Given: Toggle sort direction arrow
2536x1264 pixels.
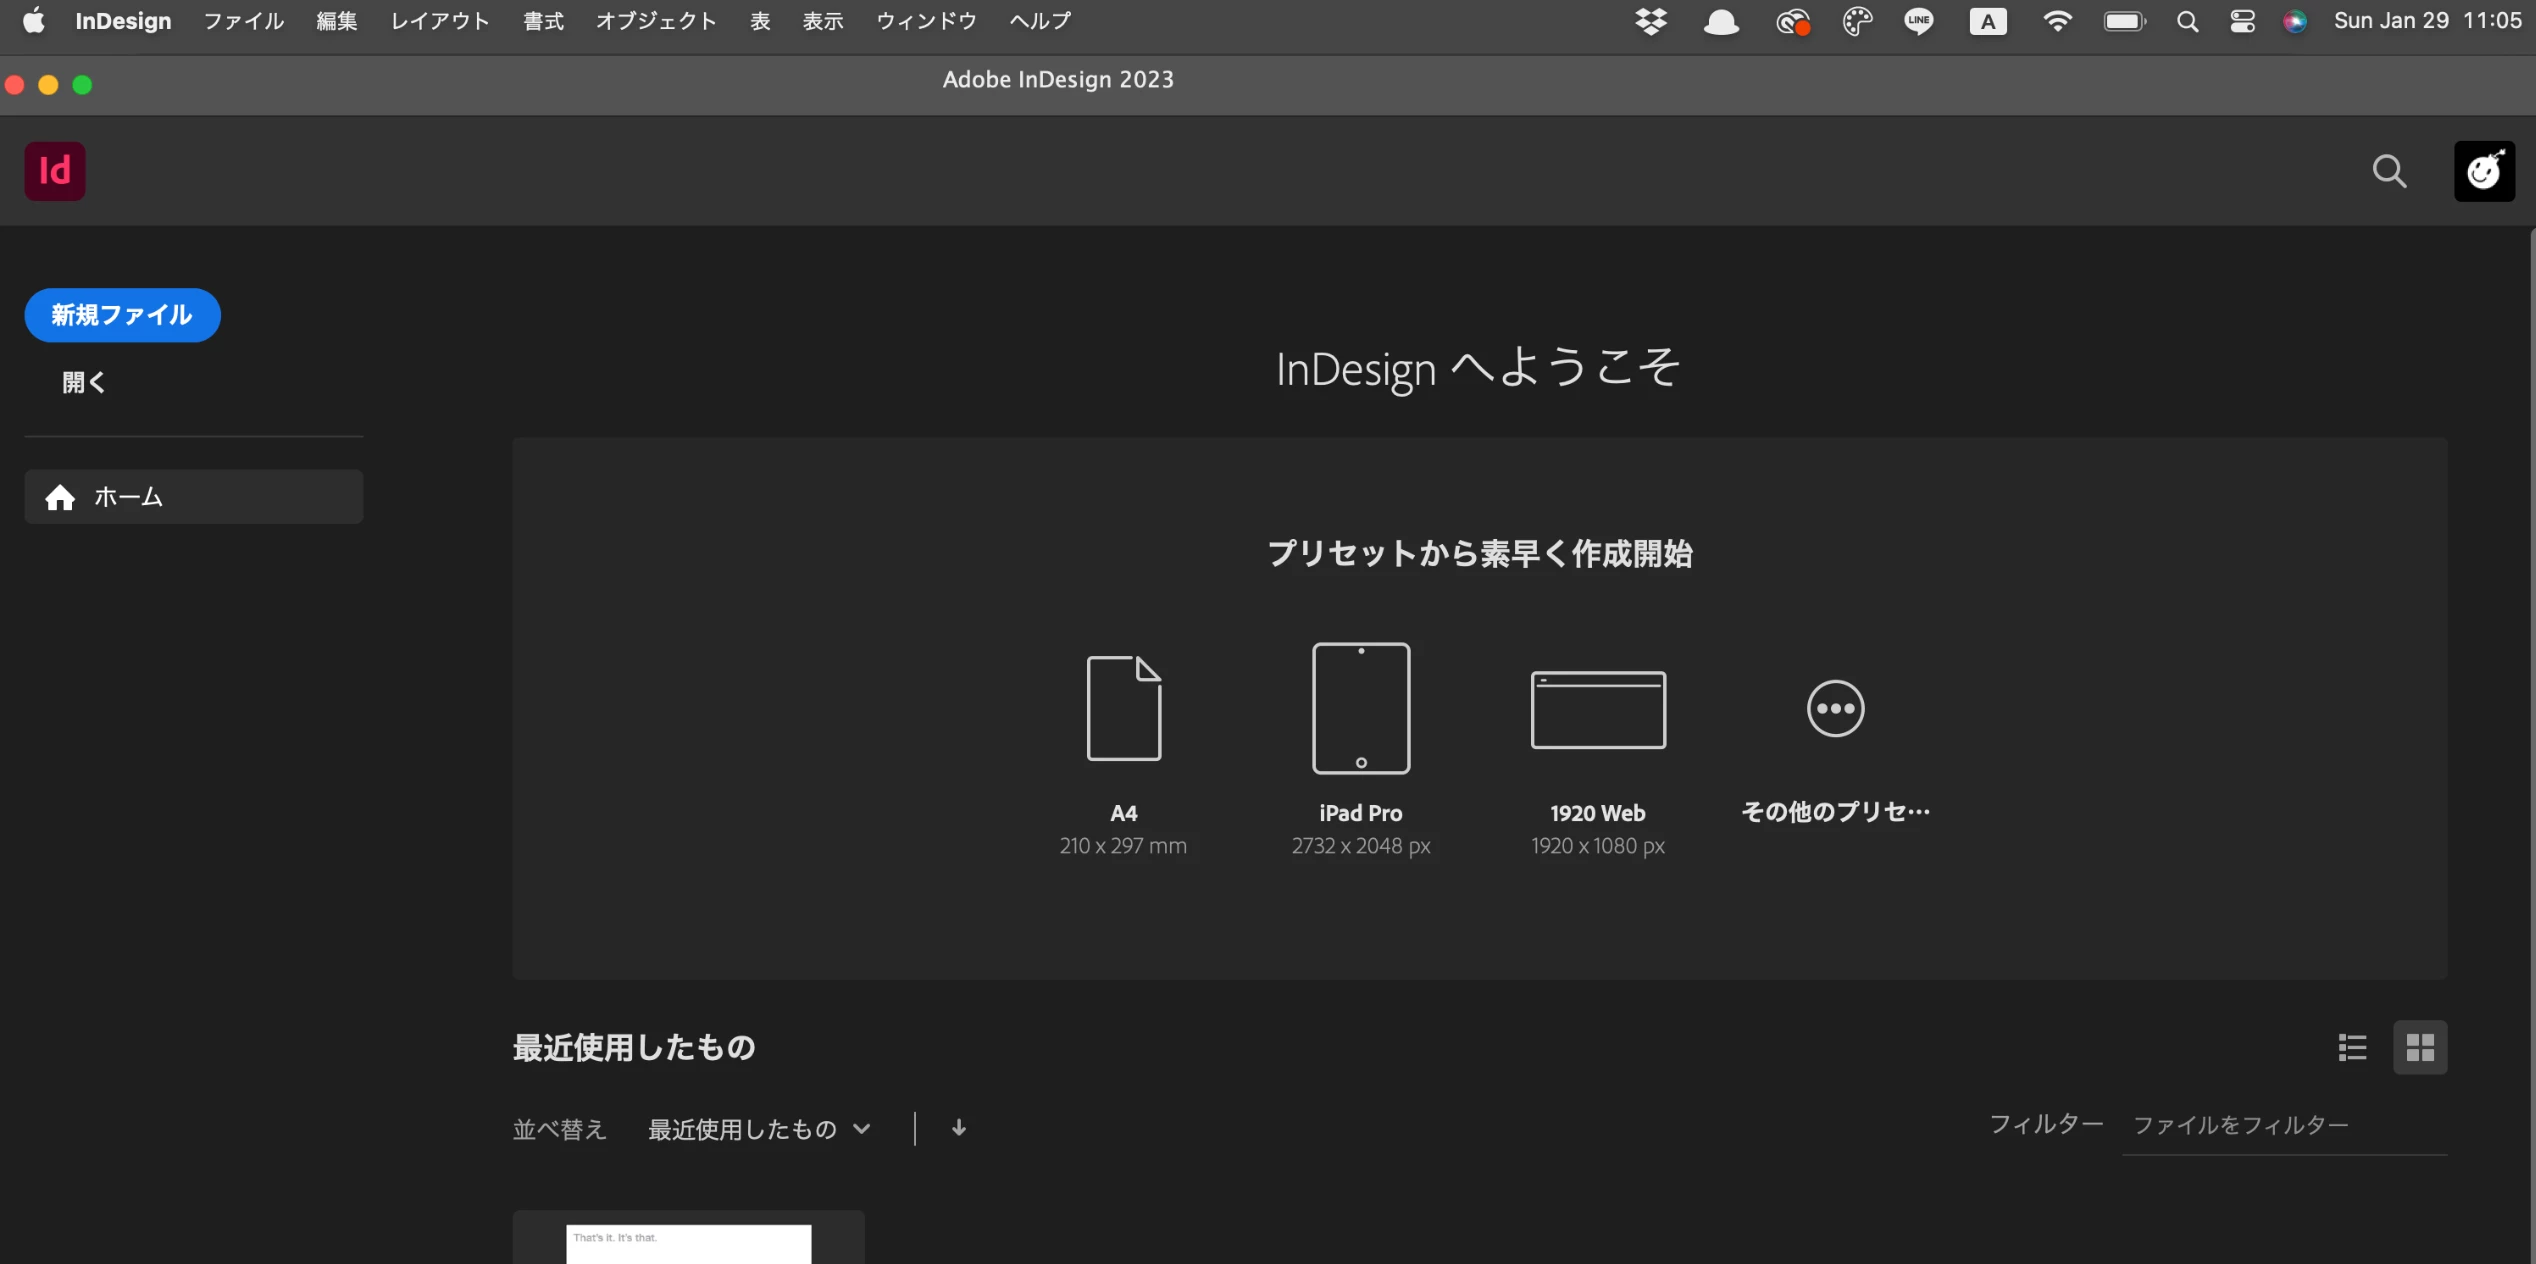Looking at the screenshot, I should [958, 1128].
